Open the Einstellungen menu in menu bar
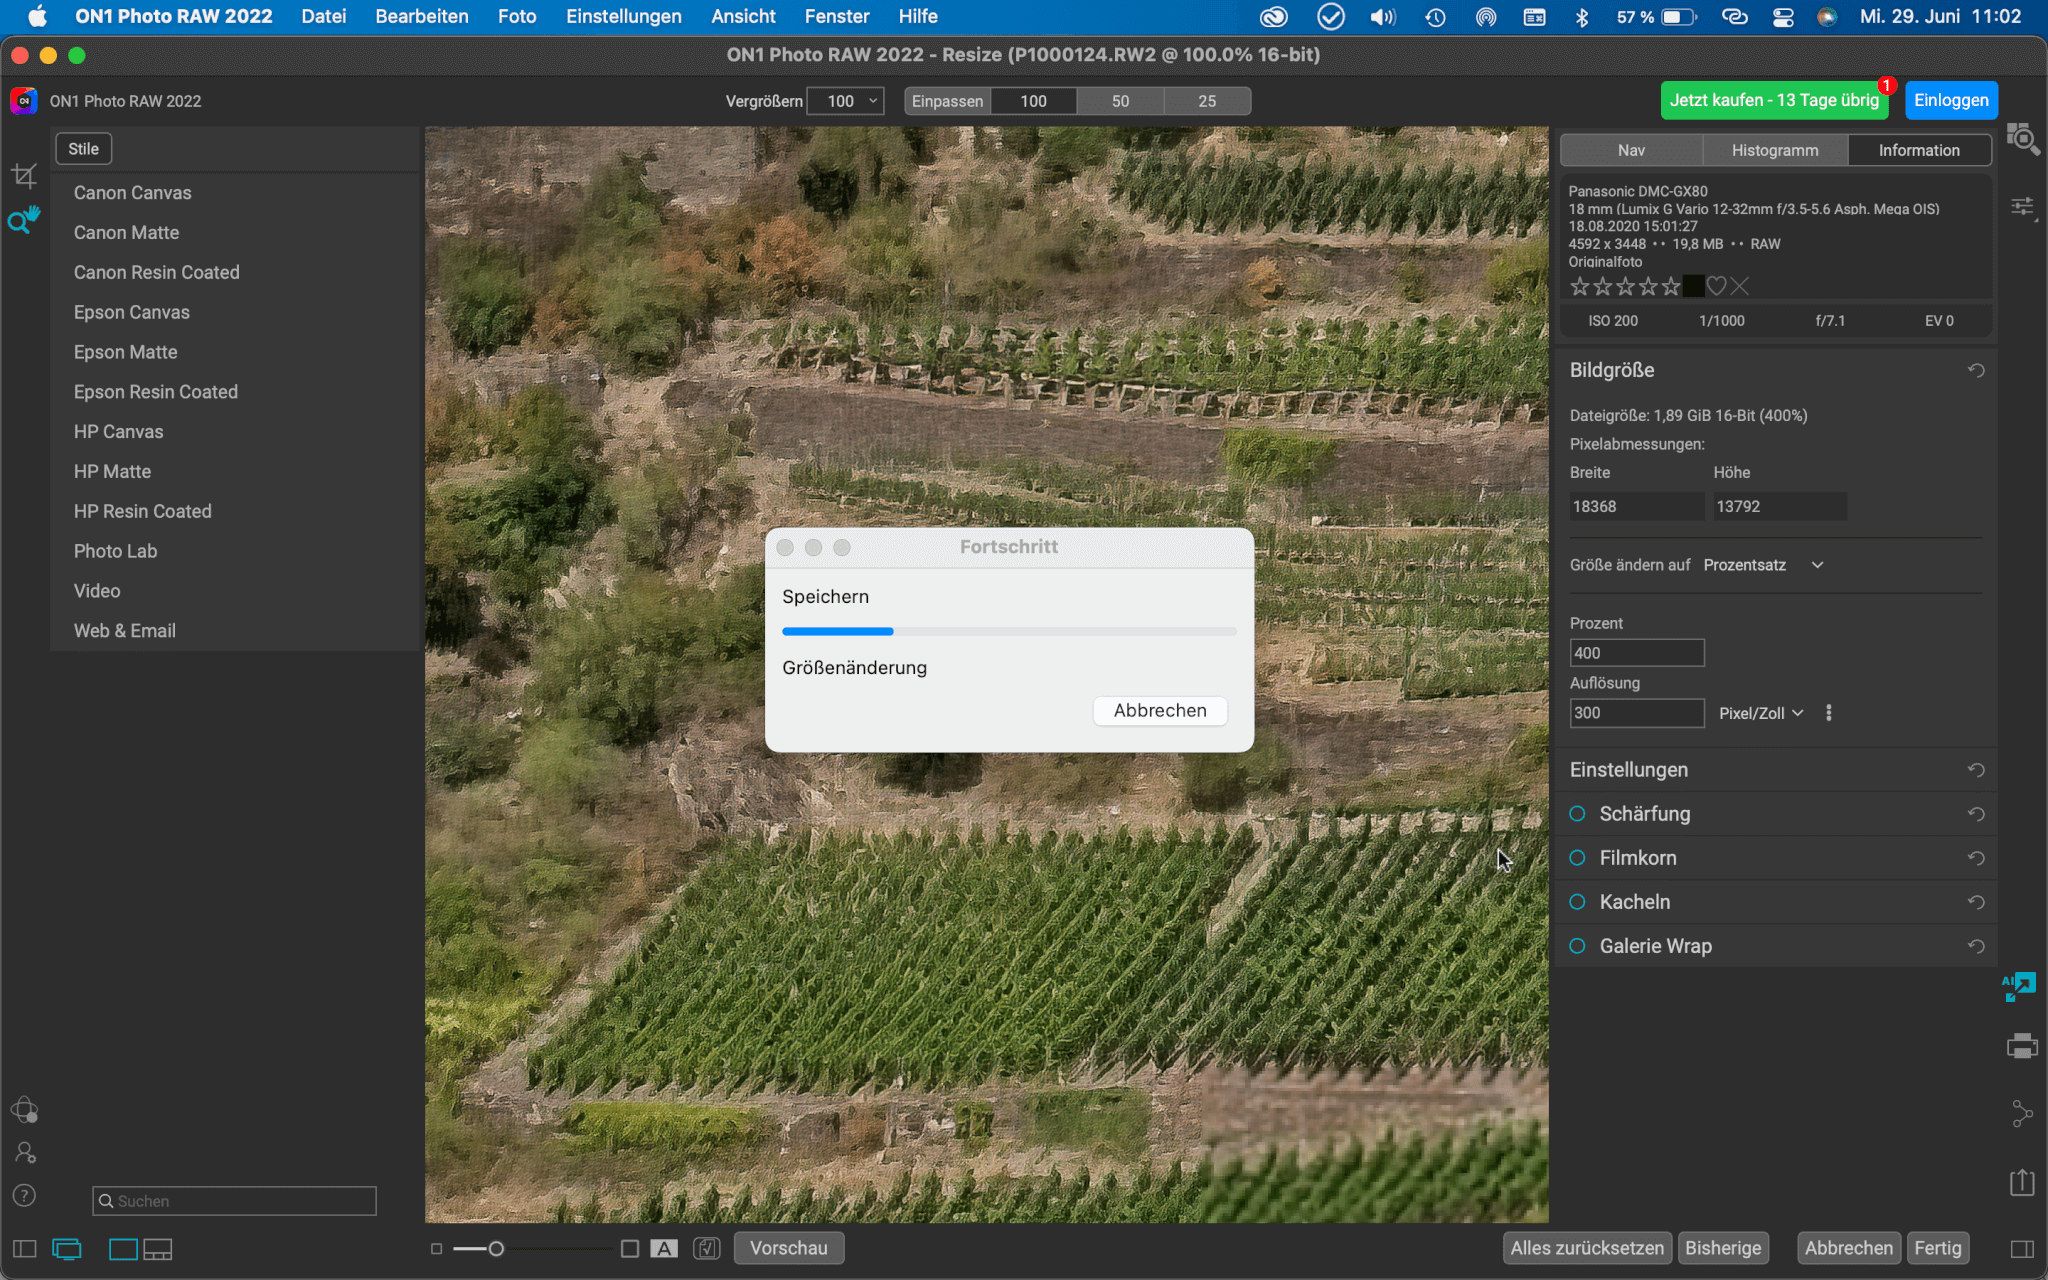This screenshot has height=1280, width=2048. [624, 16]
